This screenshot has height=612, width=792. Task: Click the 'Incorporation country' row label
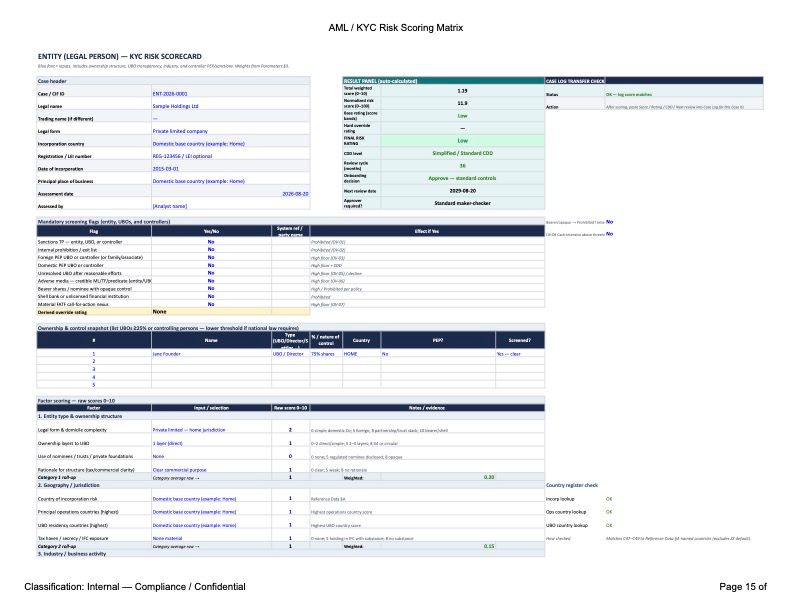61,144
